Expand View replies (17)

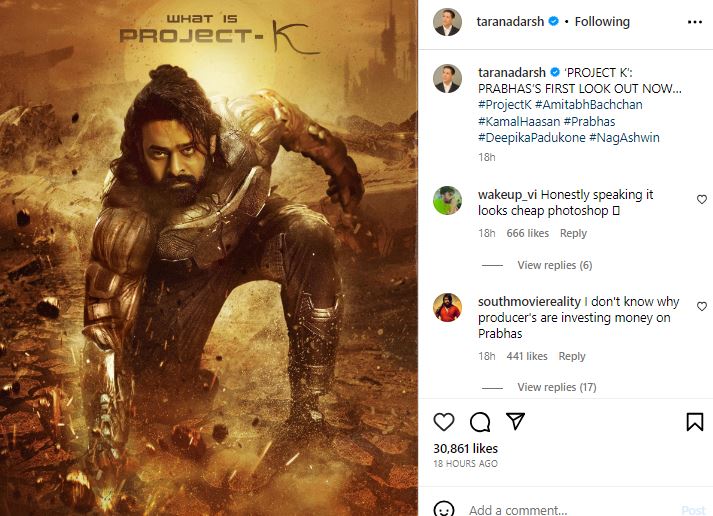click(x=557, y=387)
